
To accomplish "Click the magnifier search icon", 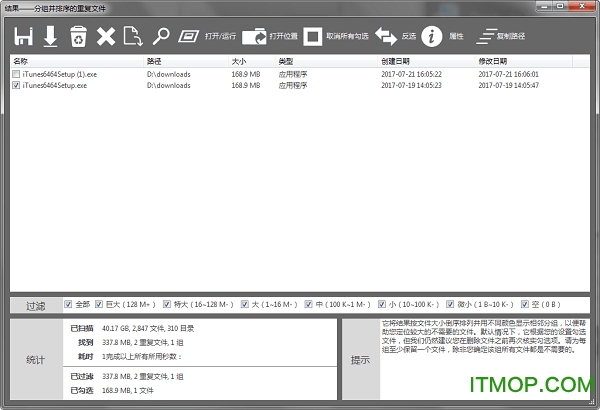I will click(161, 36).
